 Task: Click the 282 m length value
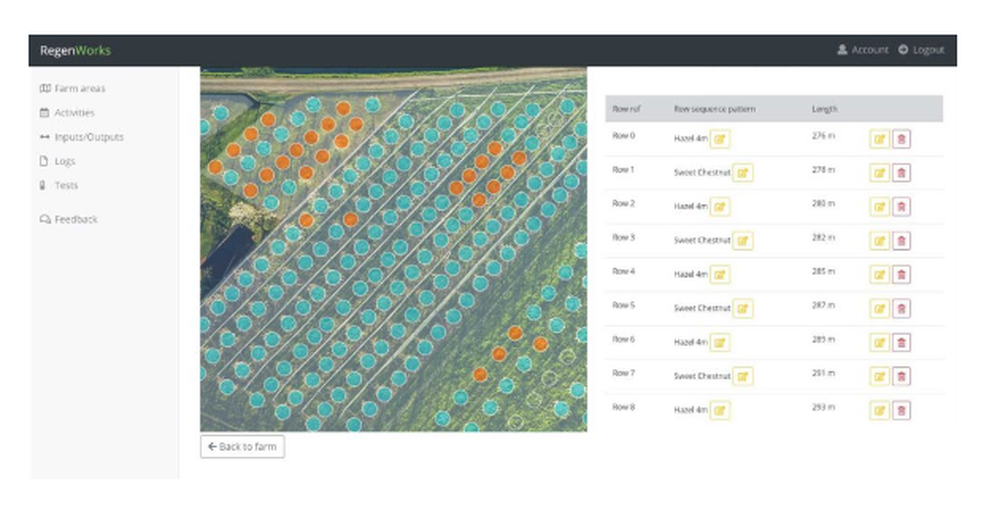click(x=823, y=237)
